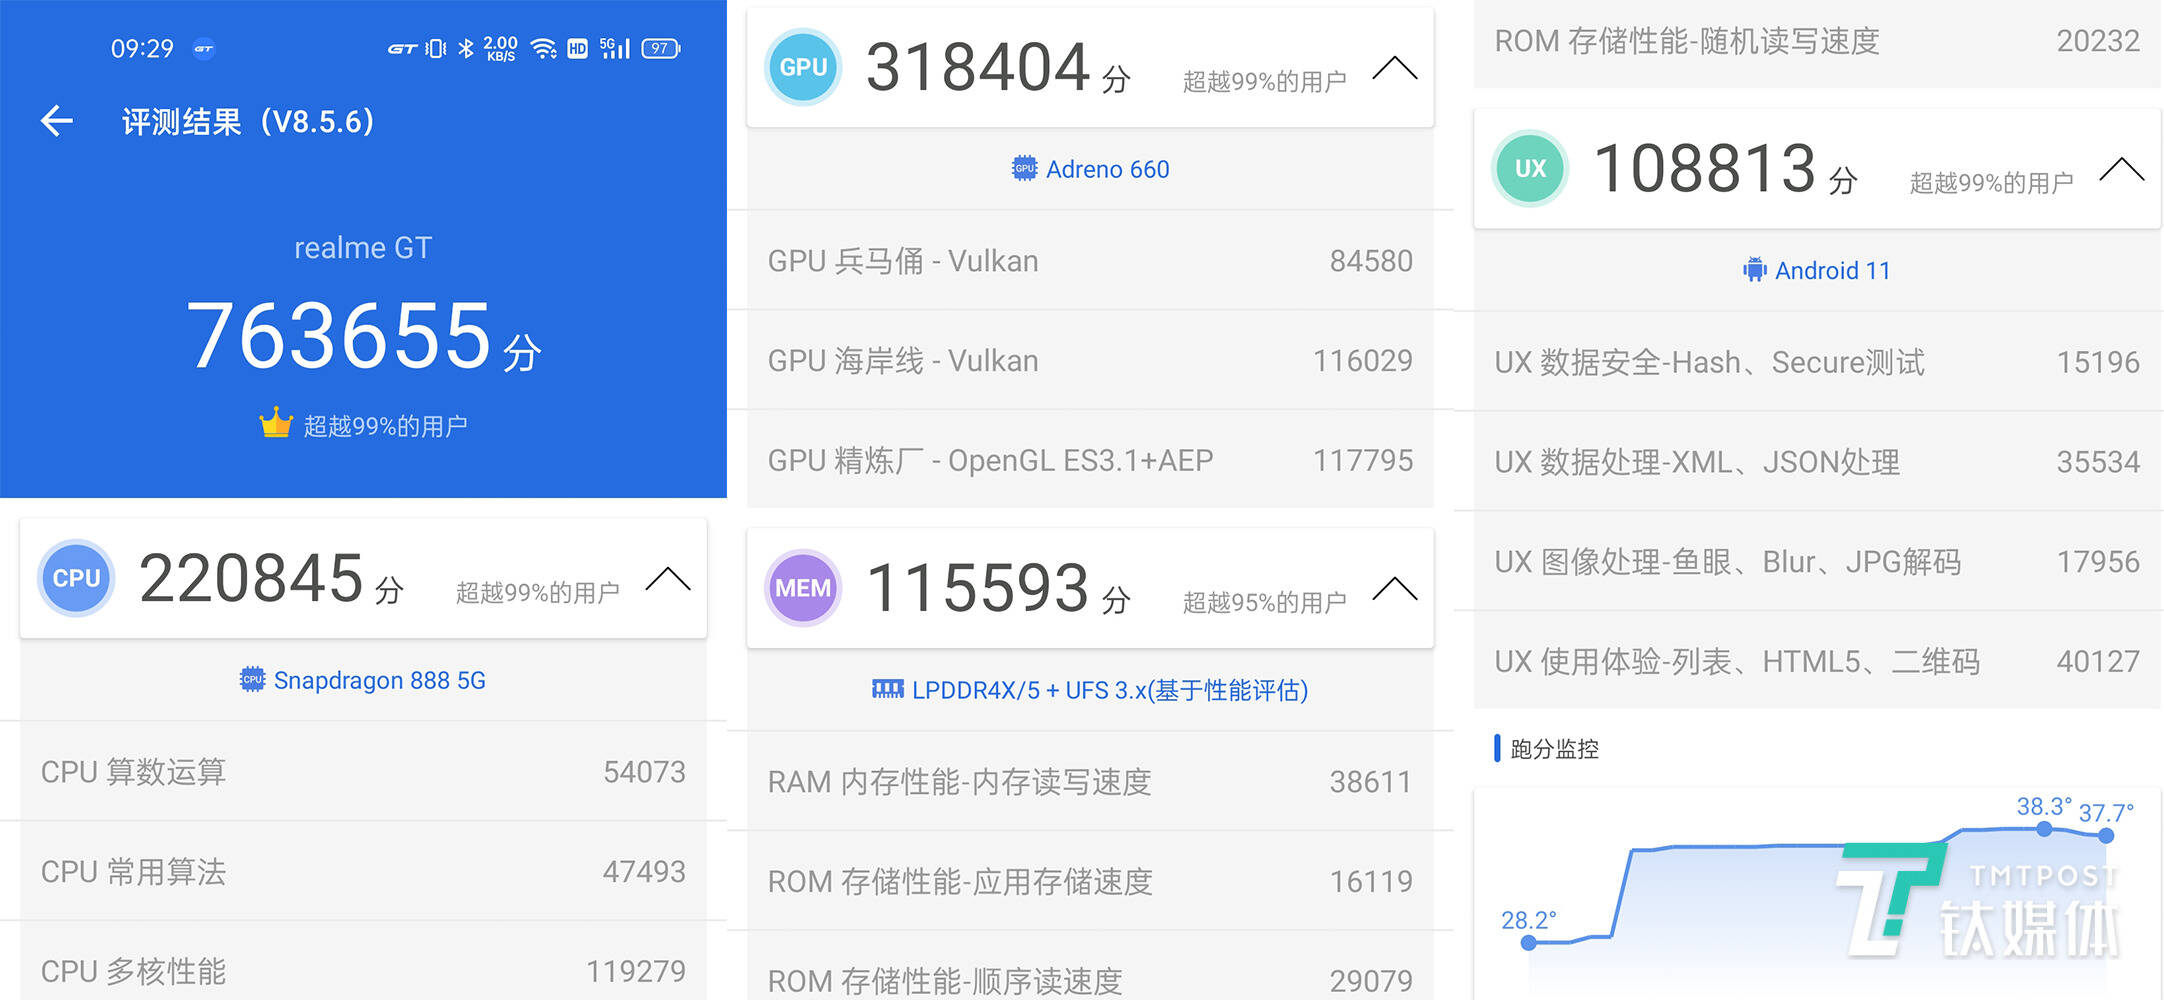This screenshot has height=1000, width=2164.
Task: Collapse the CPU score section
Action: [x=668, y=578]
